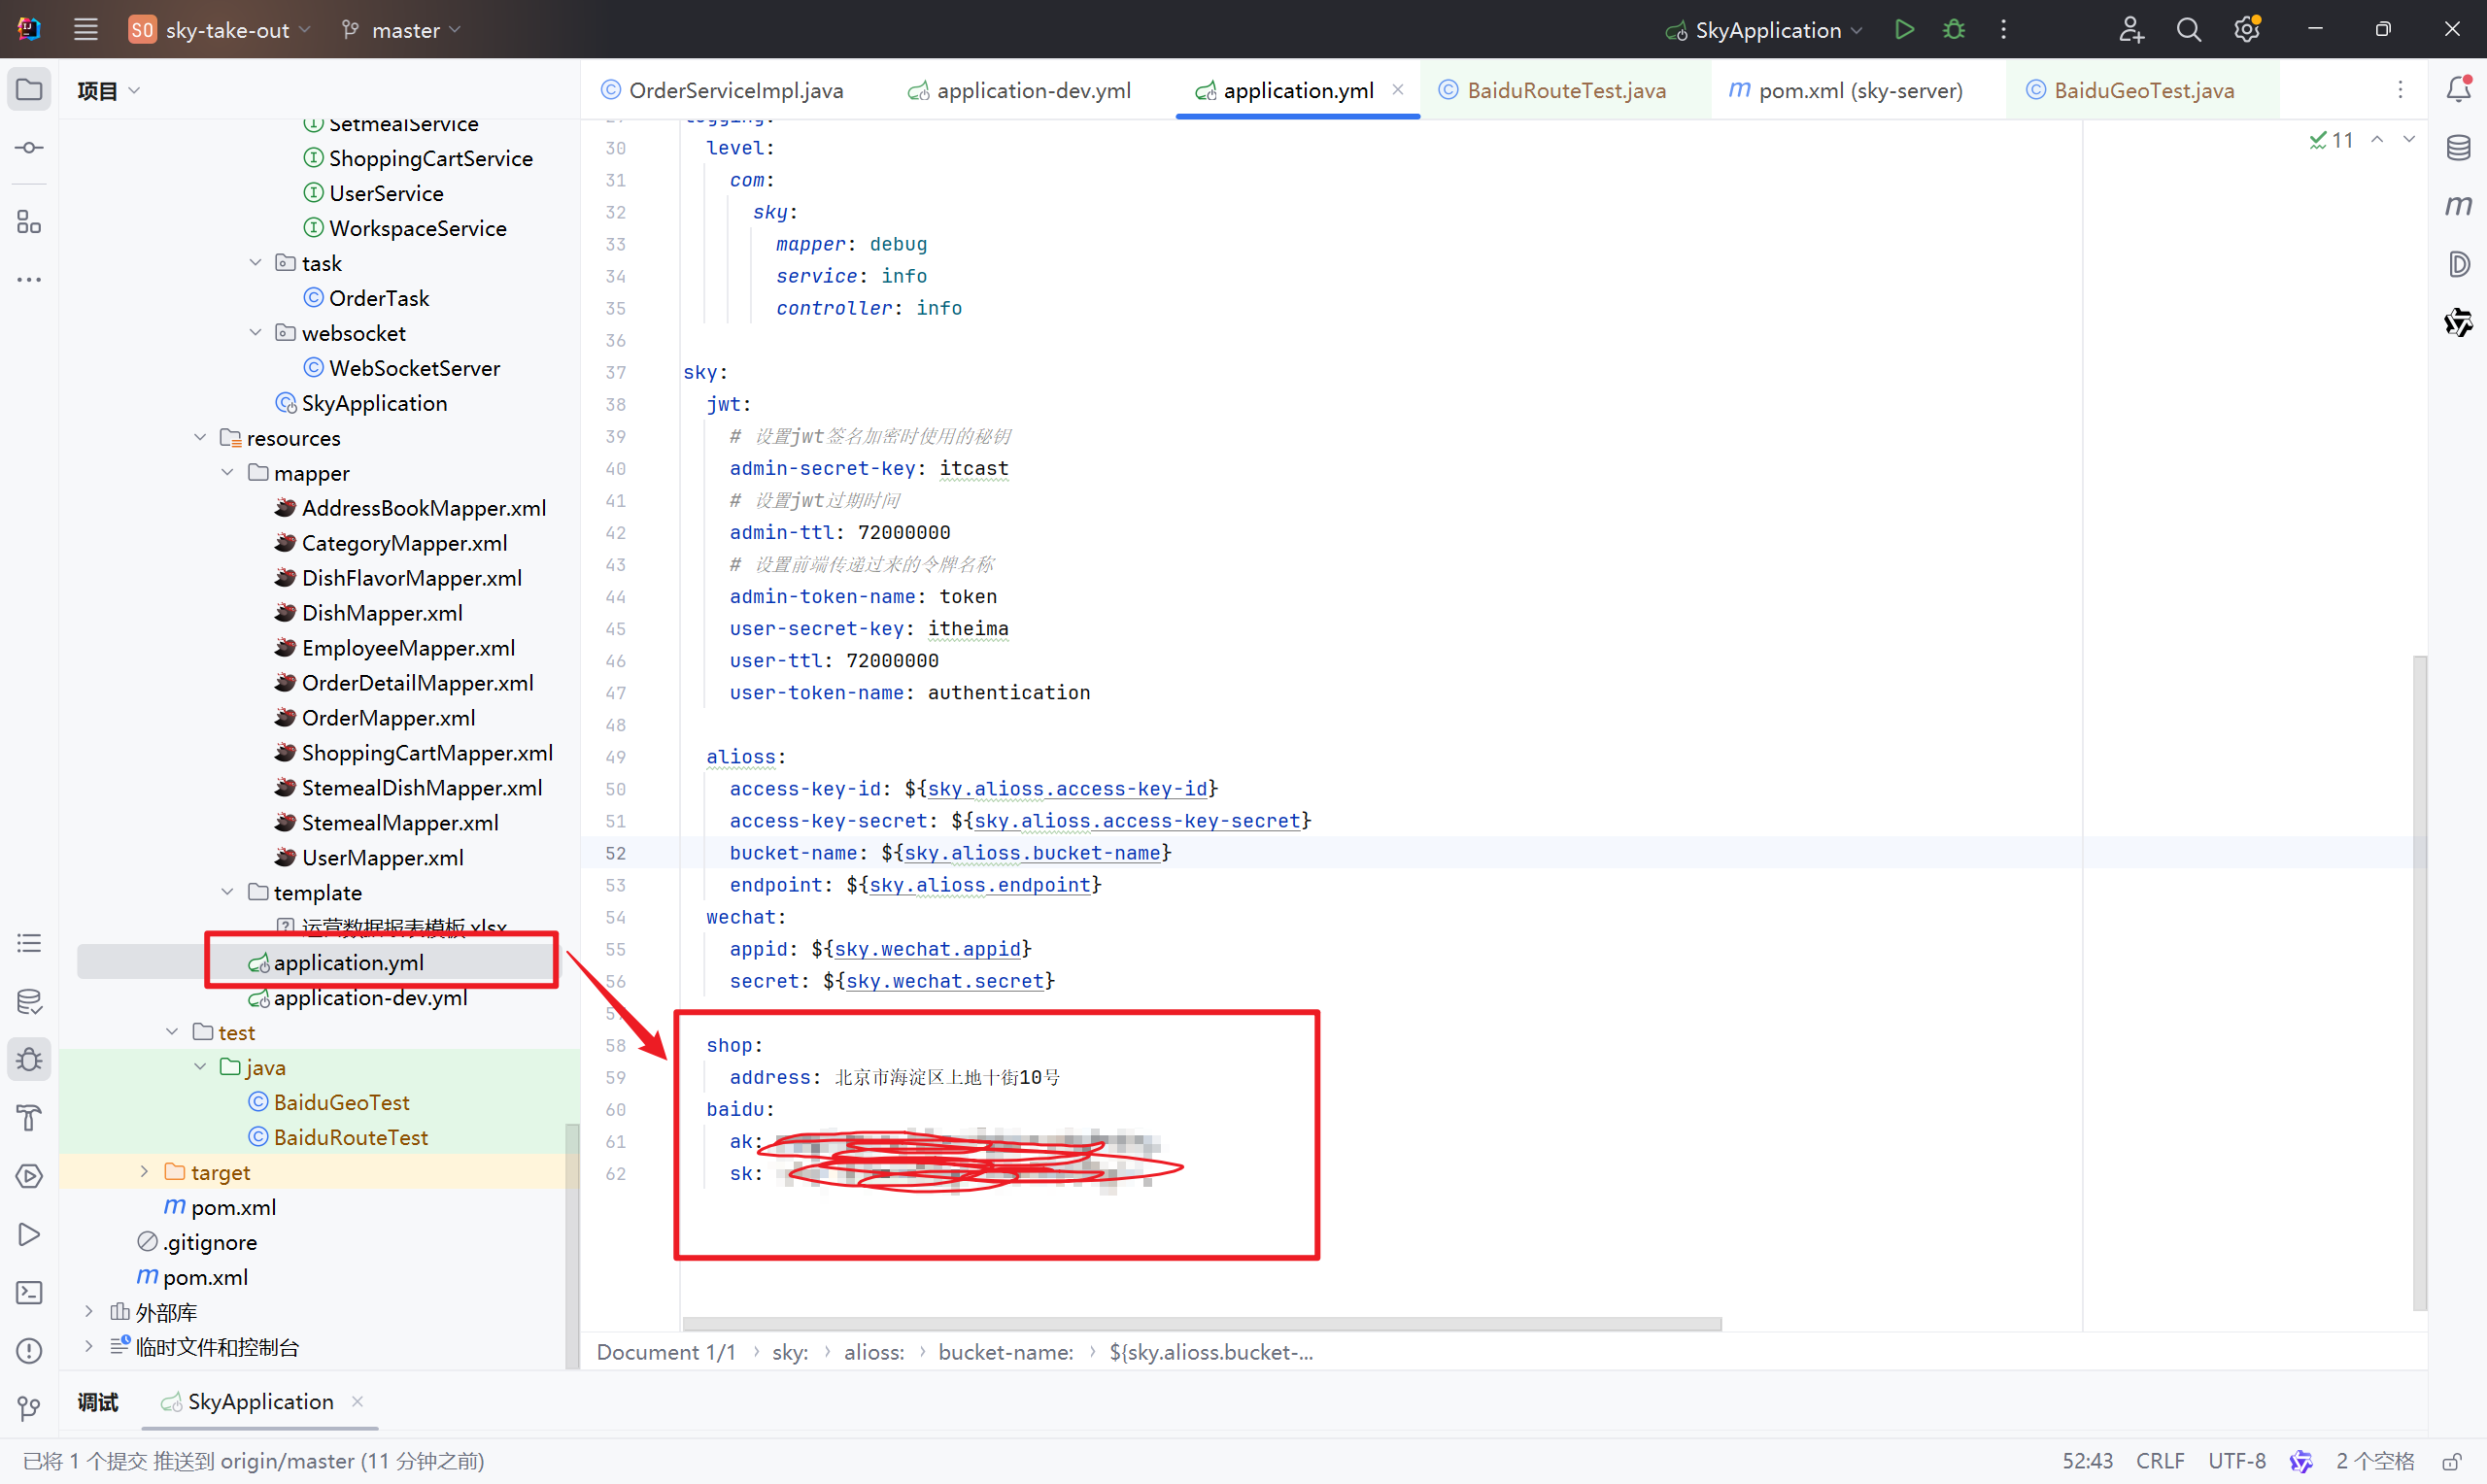Open the Maven tool window icon
The height and width of the screenshot is (1484, 2487).
(2458, 206)
